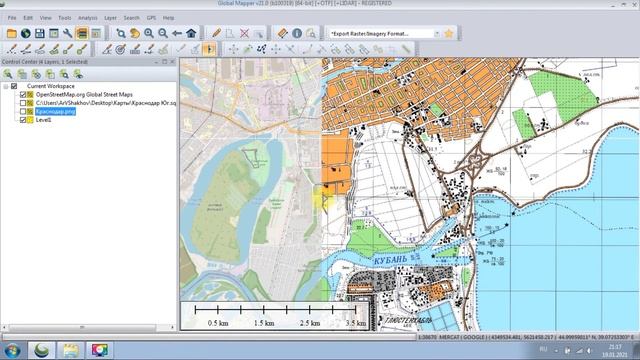Click the distance scale bar on the map
The image size is (640, 360).
275,316
